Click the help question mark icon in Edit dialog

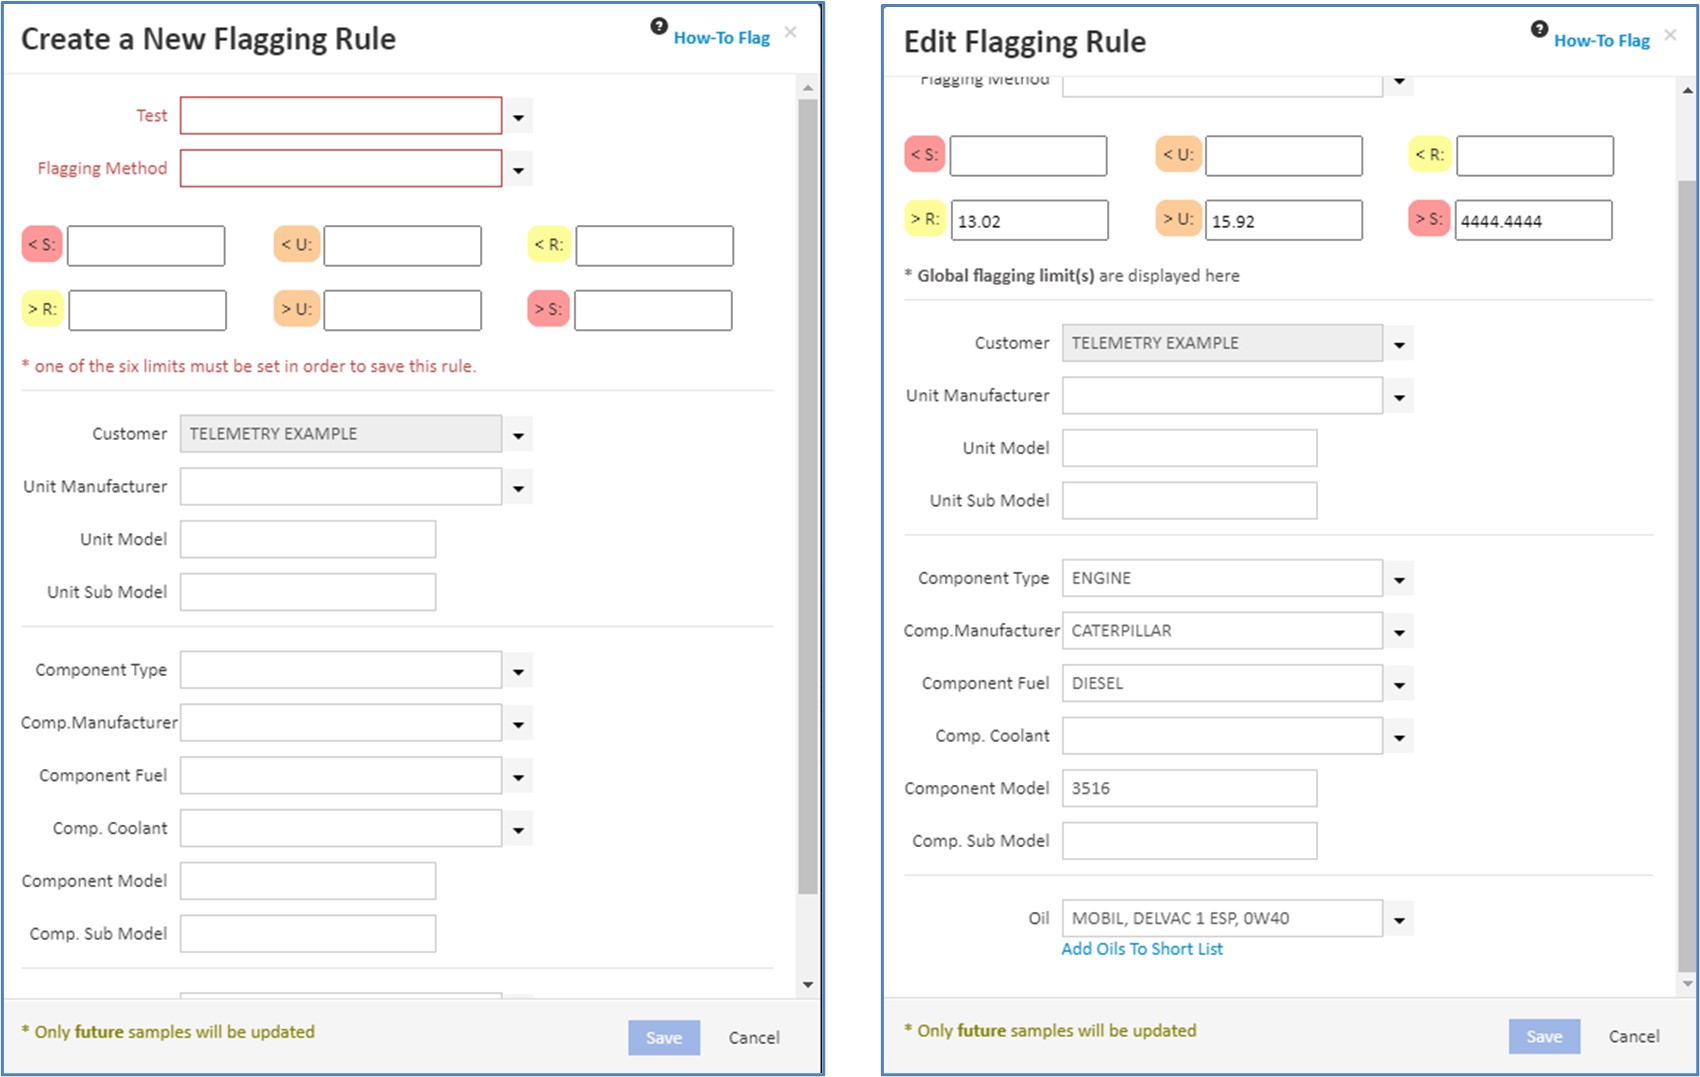[x=1539, y=30]
